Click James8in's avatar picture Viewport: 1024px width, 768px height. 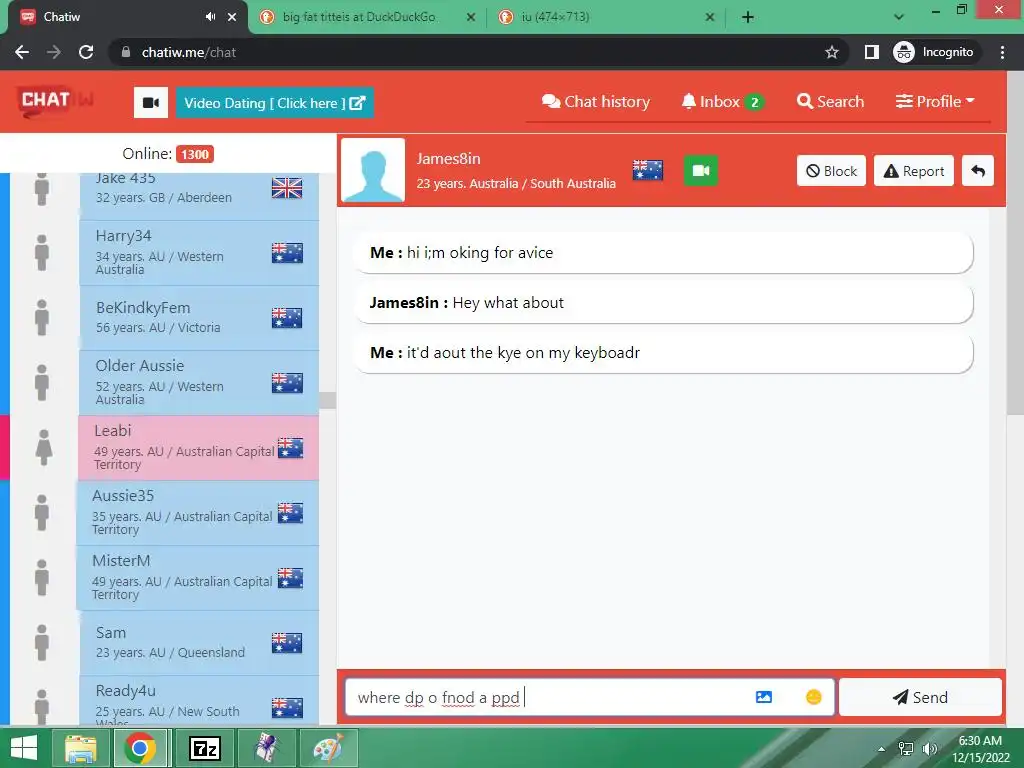pos(373,170)
